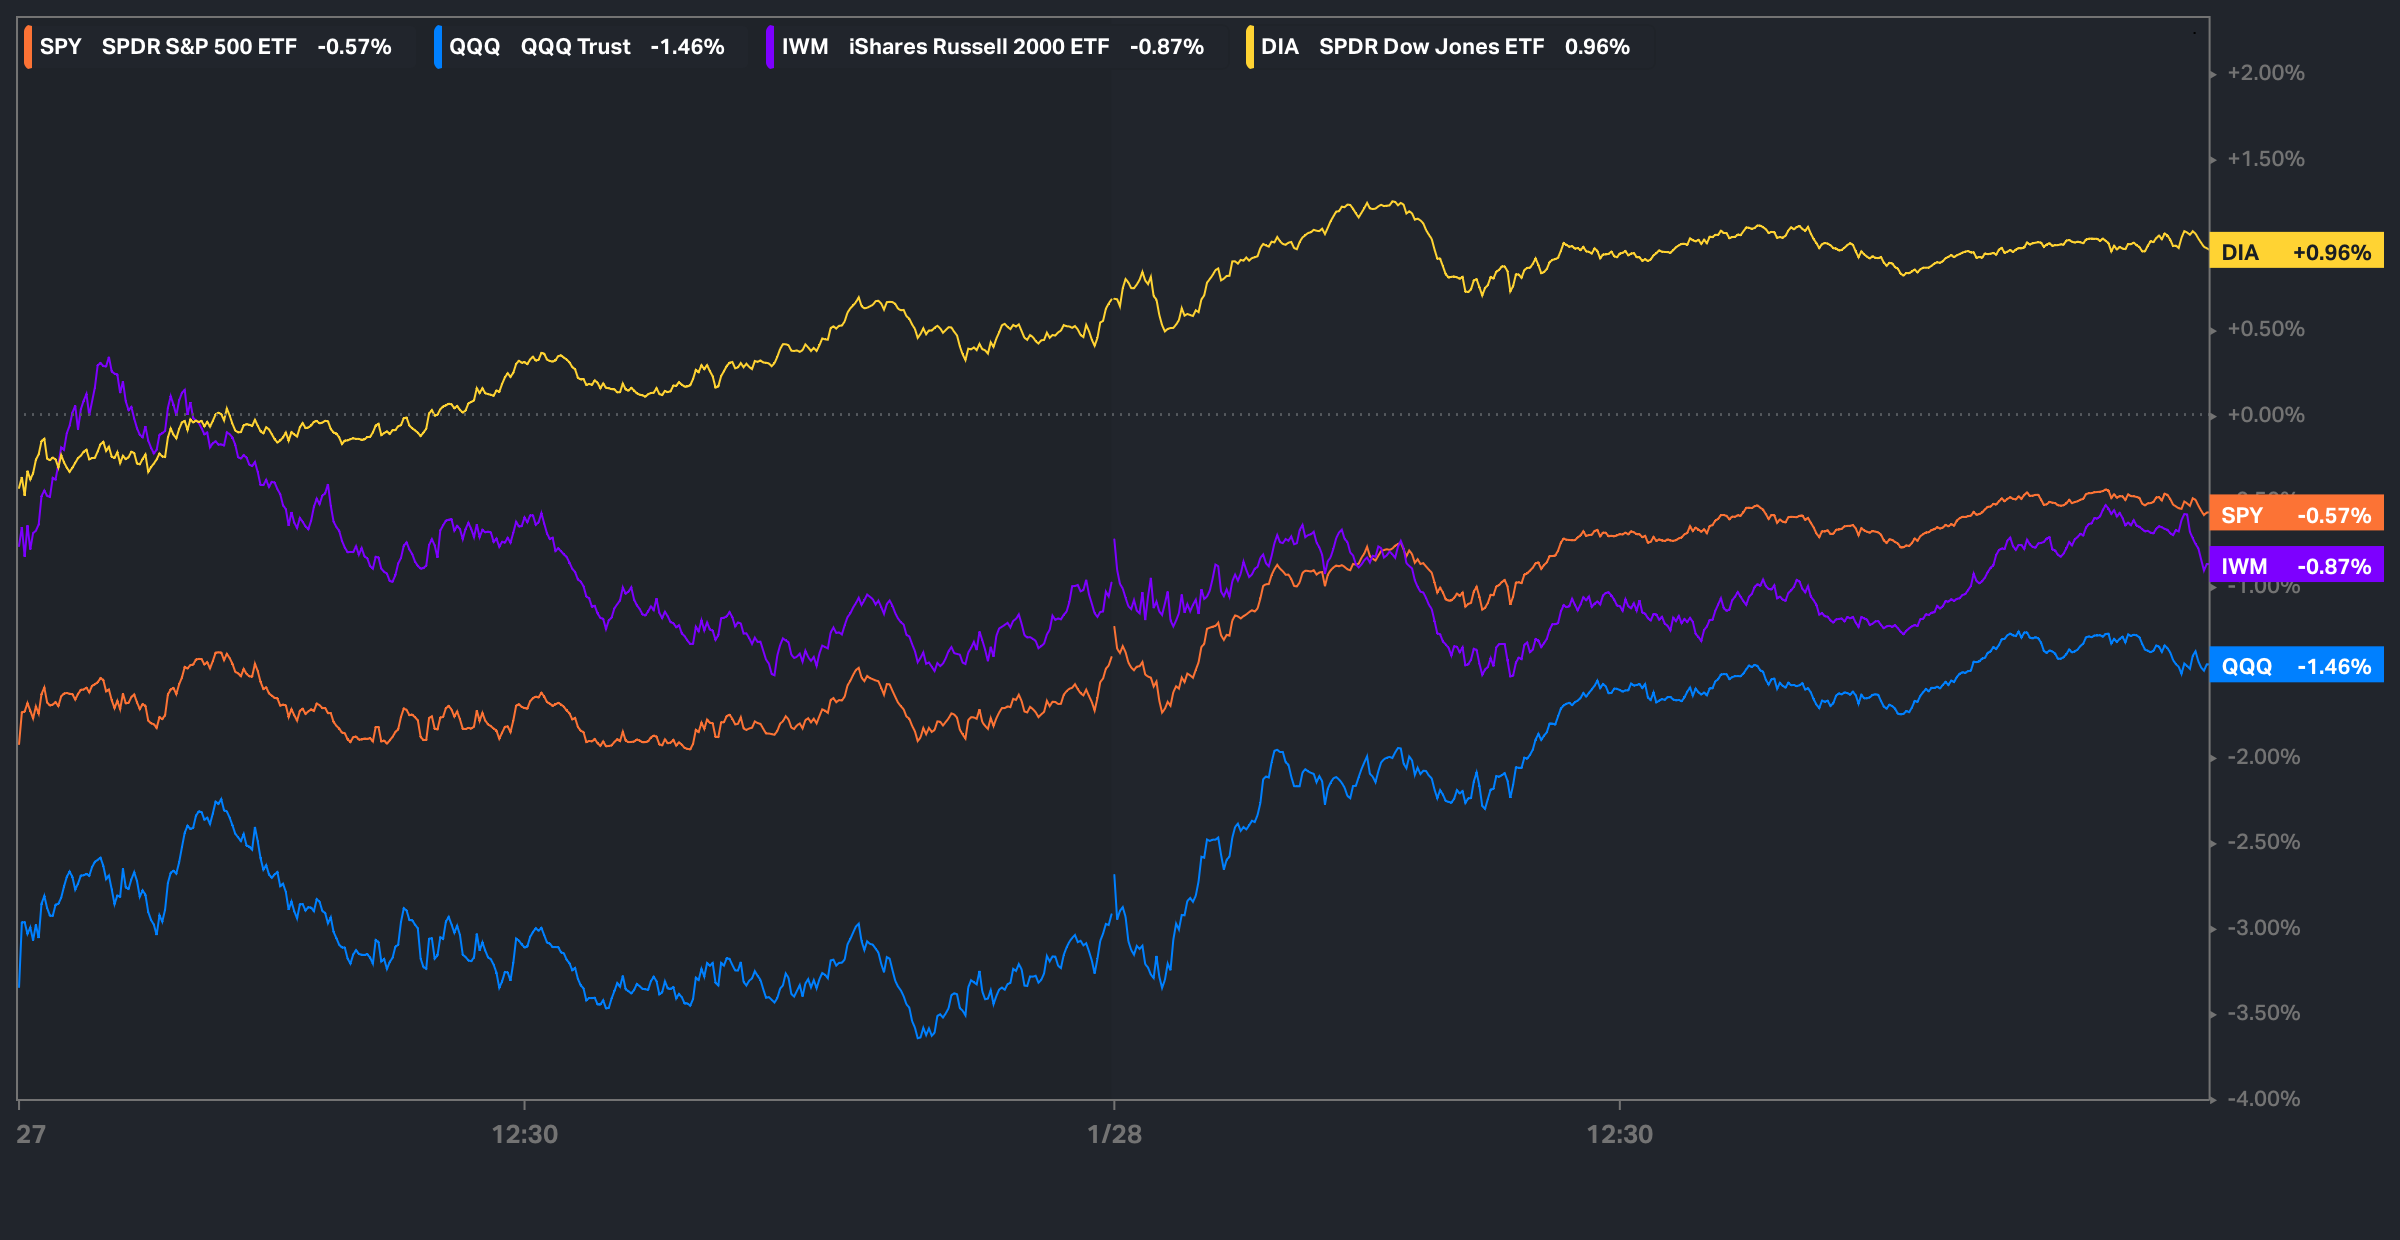Click the 1/28 date label on time axis

[x=1114, y=1134]
